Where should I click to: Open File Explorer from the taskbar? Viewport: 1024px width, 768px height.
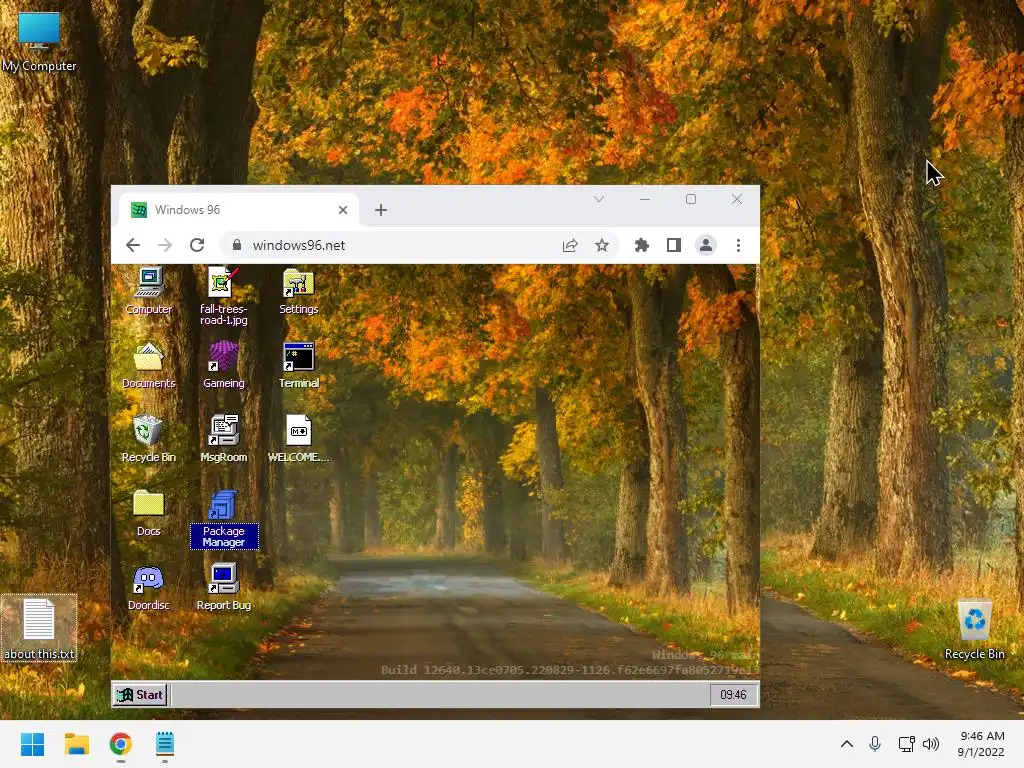click(77, 744)
